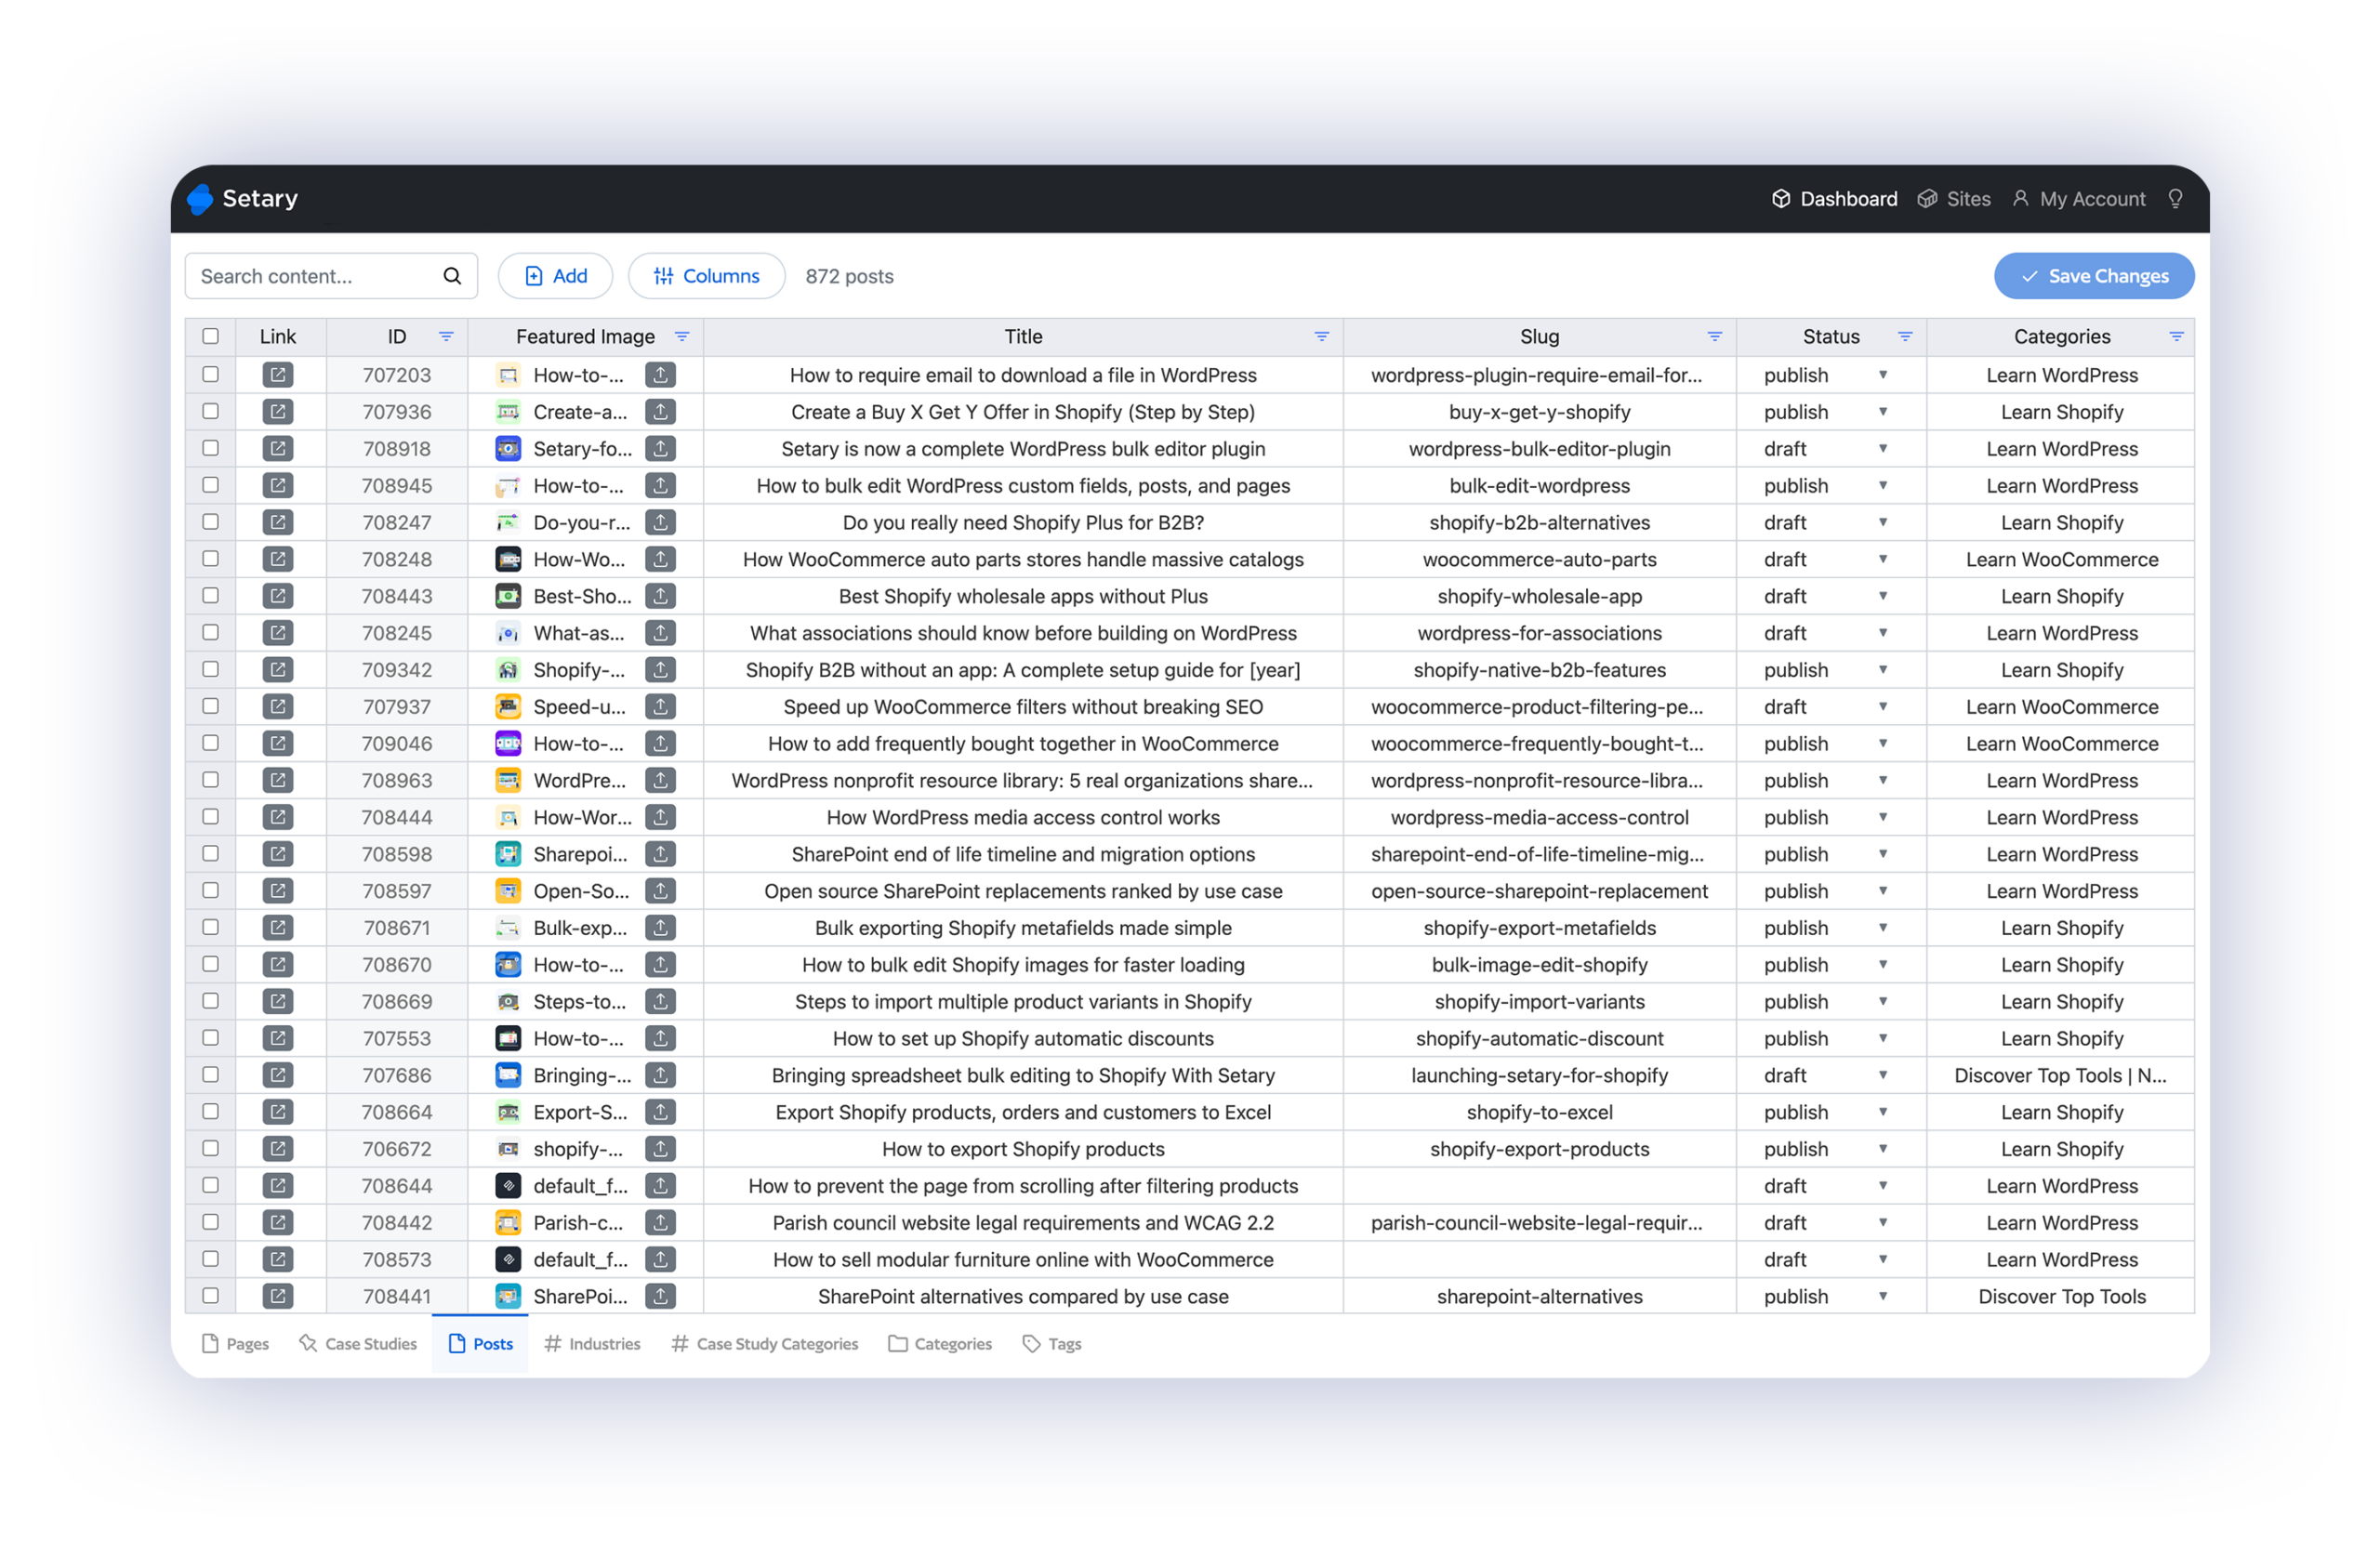Screen dimensions: 2380x1542
Task: Upload featured image for post 707936
Action: (x=660, y=412)
